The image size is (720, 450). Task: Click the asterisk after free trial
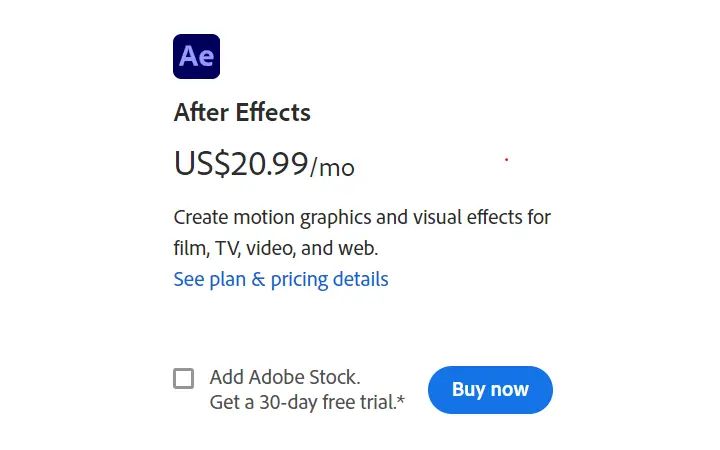coord(401,399)
